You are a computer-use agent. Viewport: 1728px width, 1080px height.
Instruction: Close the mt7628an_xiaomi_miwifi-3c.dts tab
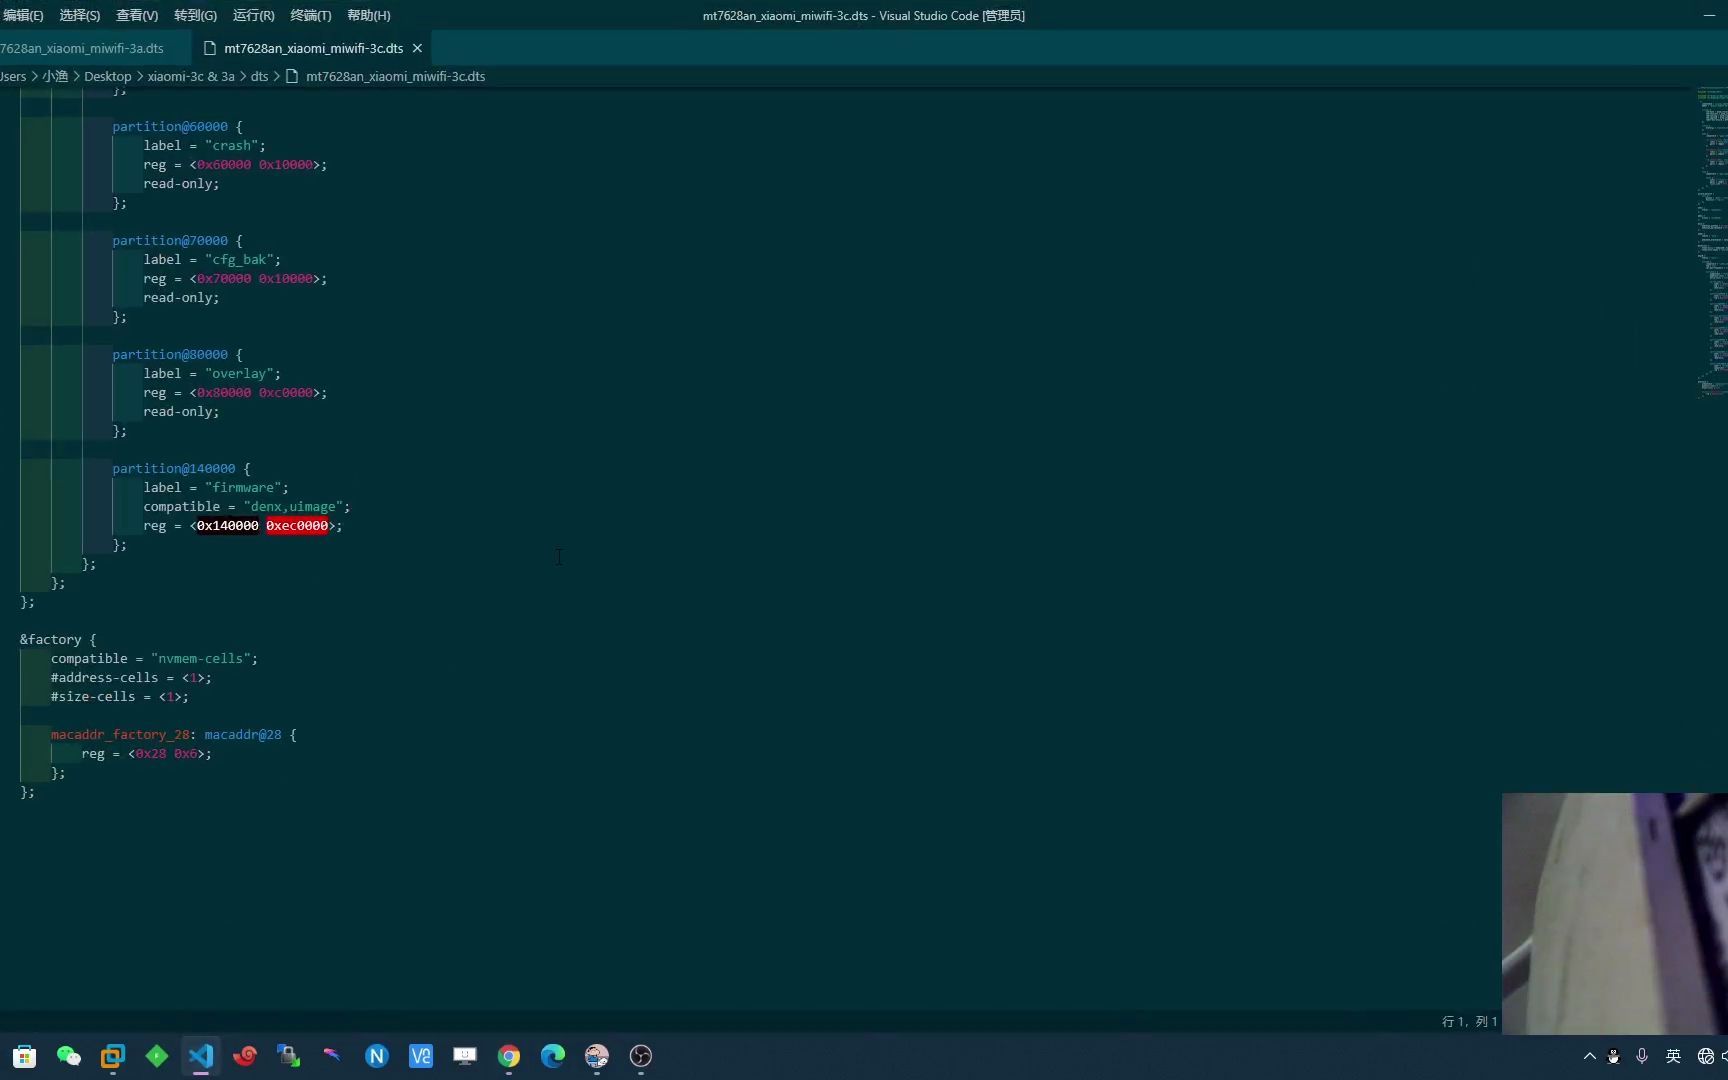(x=417, y=48)
